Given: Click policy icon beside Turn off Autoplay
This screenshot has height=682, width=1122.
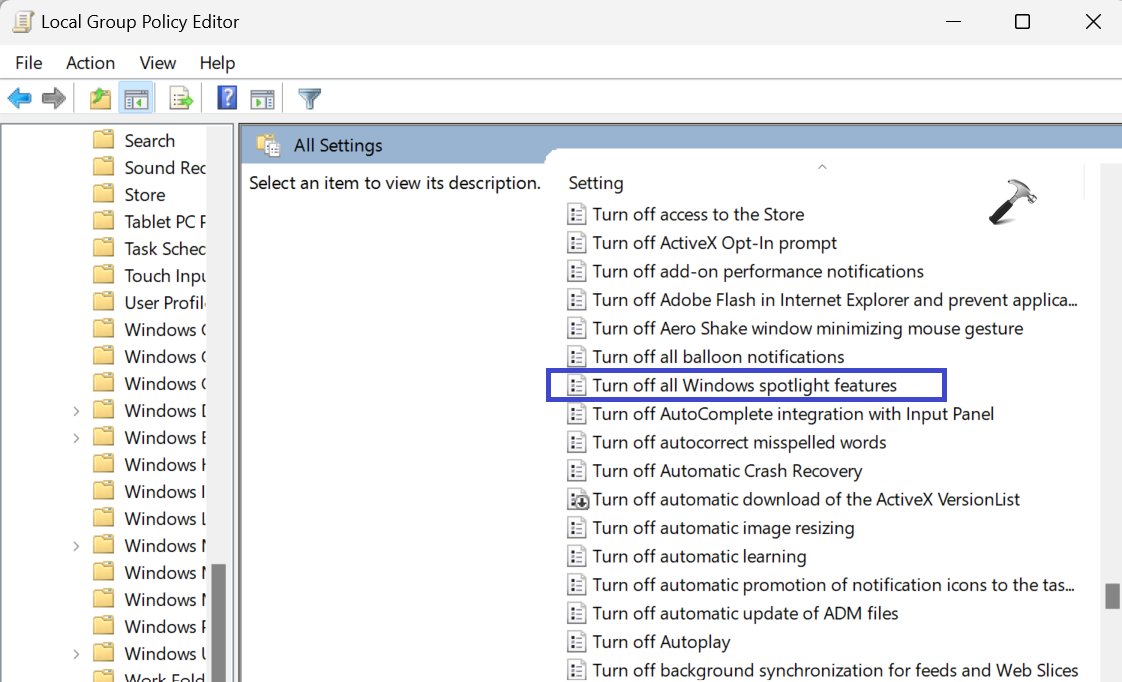Looking at the screenshot, I should [x=577, y=642].
